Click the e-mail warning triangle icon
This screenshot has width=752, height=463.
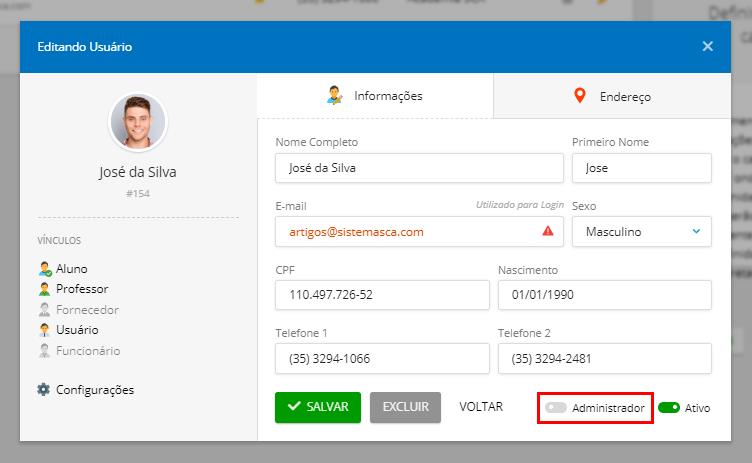coord(548,231)
